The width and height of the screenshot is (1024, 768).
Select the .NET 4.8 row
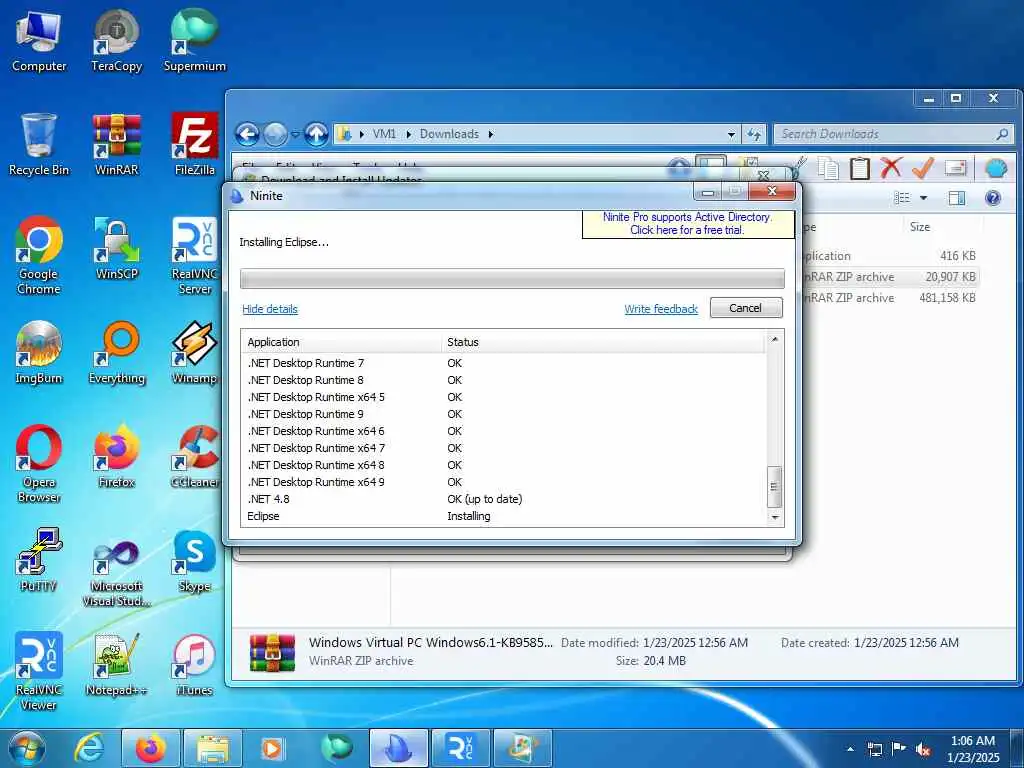[x=503, y=499]
